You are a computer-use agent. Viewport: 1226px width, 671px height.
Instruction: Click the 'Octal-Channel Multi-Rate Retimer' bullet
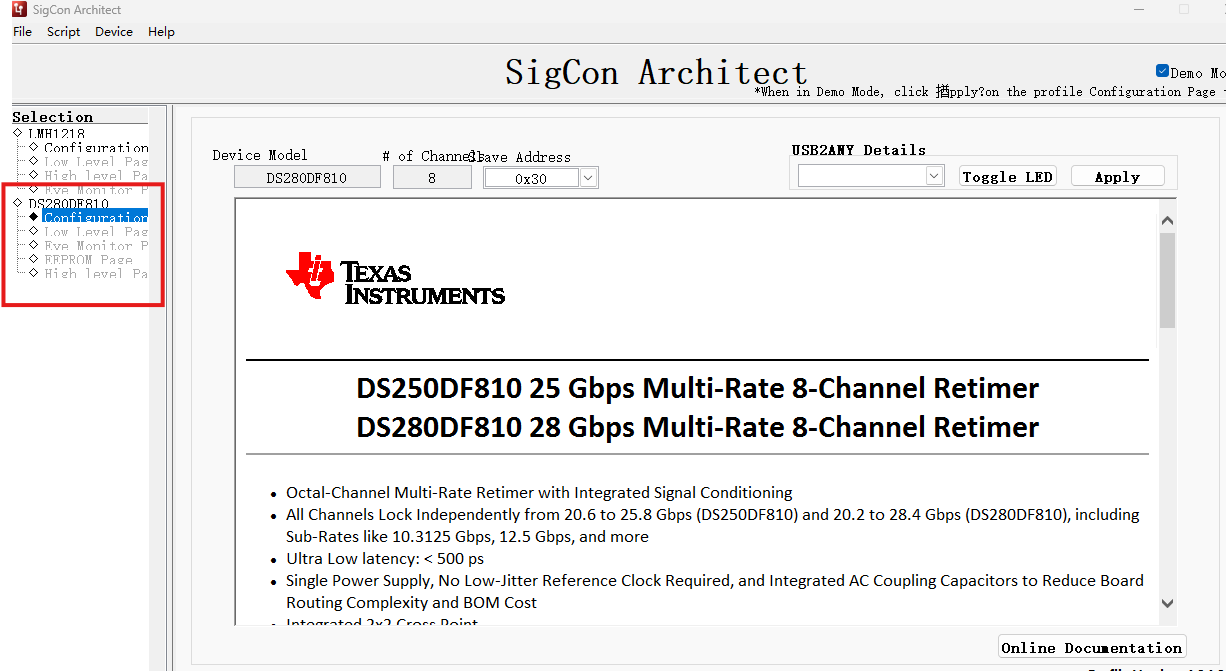(539, 492)
